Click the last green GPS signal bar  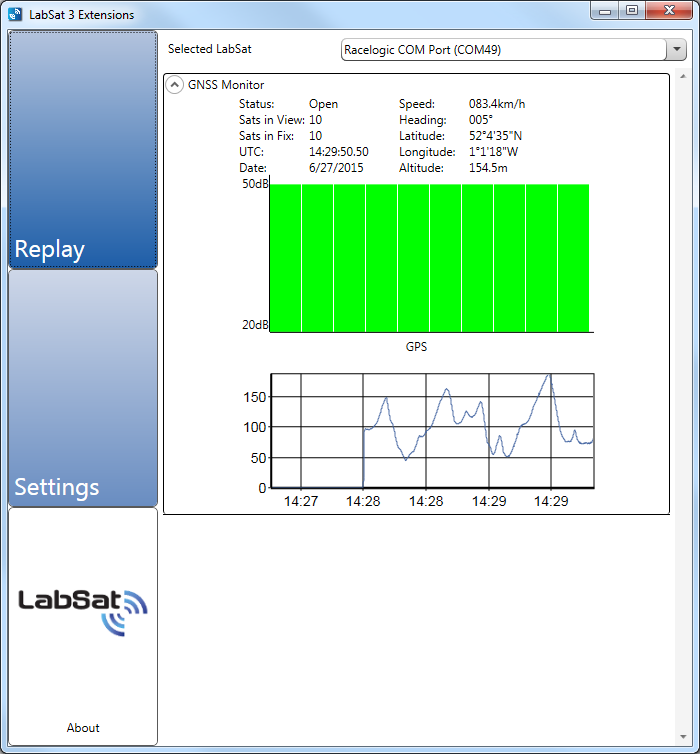point(574,258)
